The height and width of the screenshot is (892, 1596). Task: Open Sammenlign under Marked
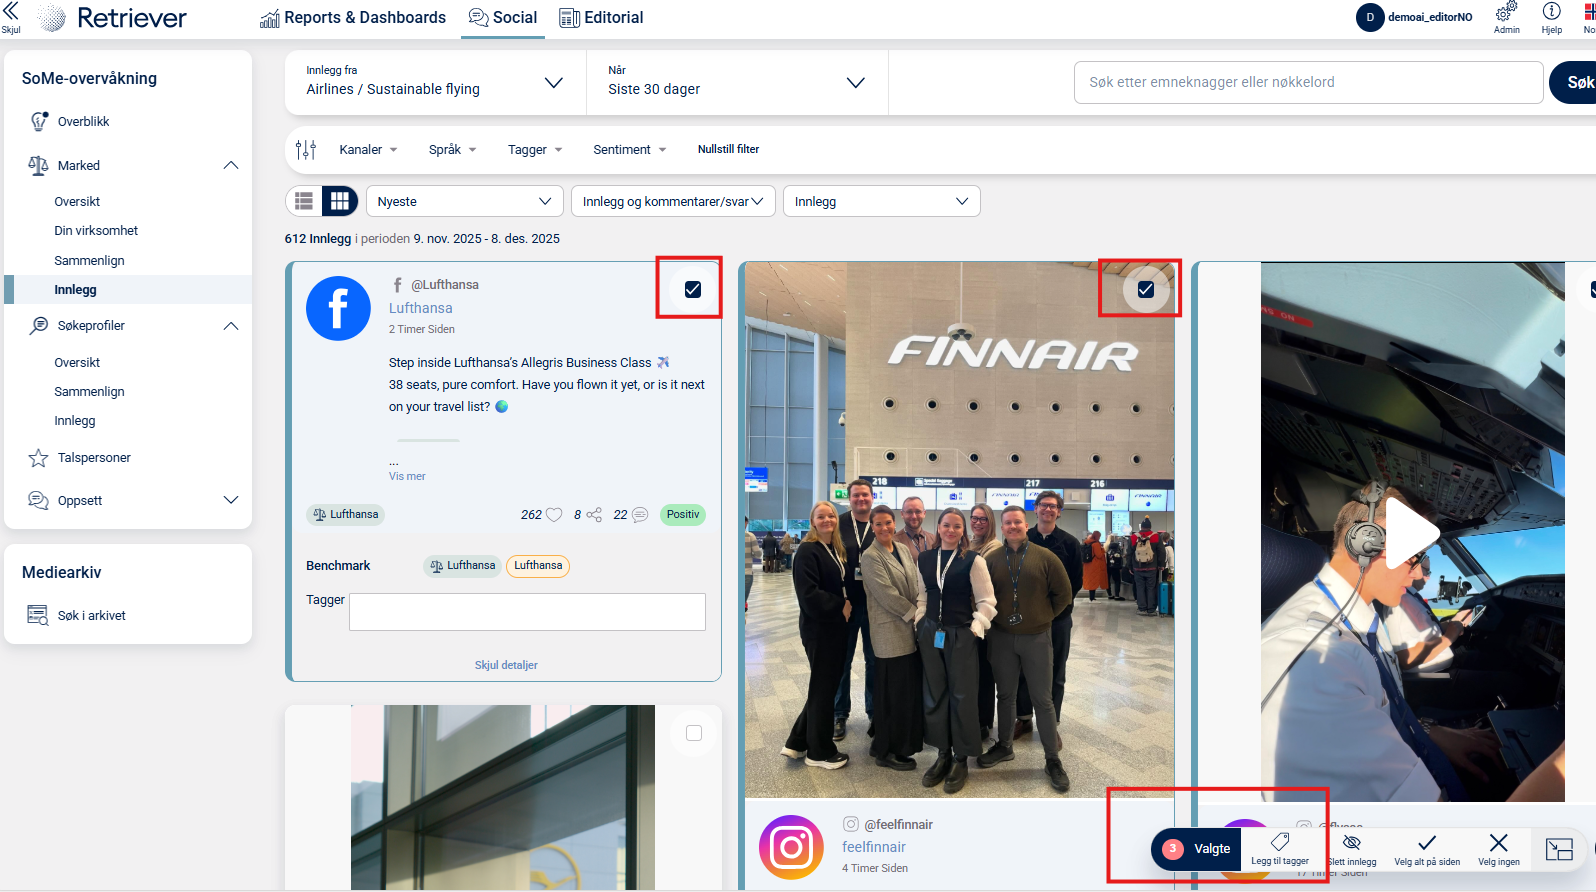pyautogui.click(x=89, y=261)
